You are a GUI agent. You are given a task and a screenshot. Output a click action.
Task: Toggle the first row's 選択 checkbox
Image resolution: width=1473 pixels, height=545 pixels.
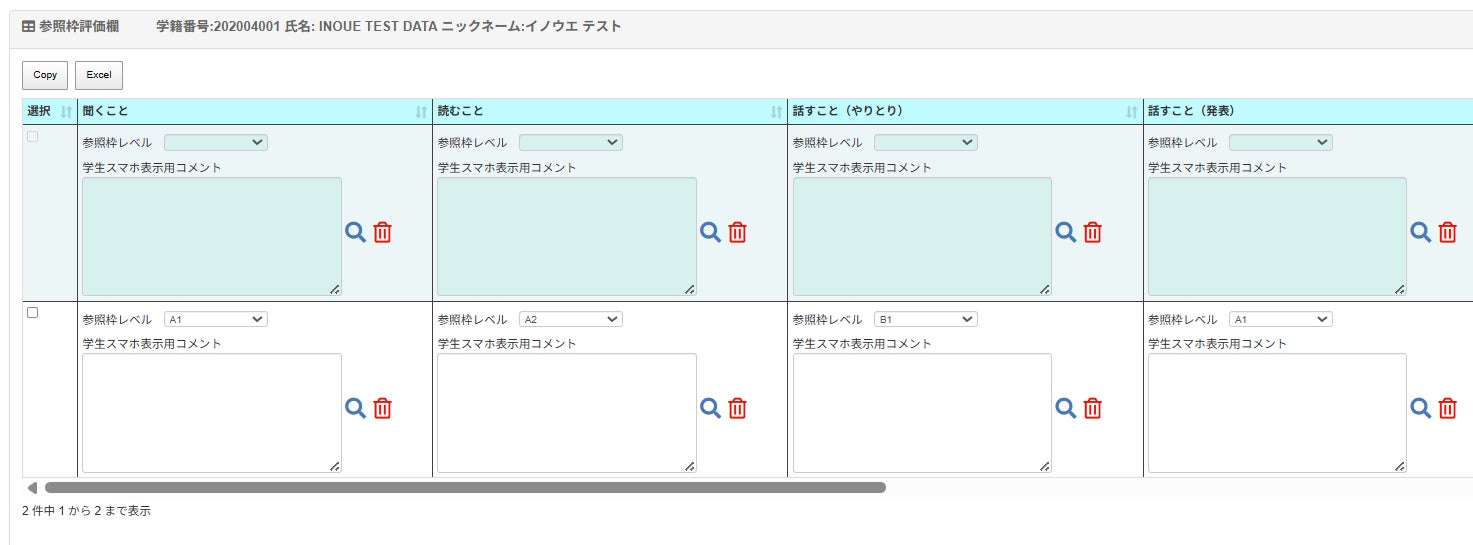(32, 137)
